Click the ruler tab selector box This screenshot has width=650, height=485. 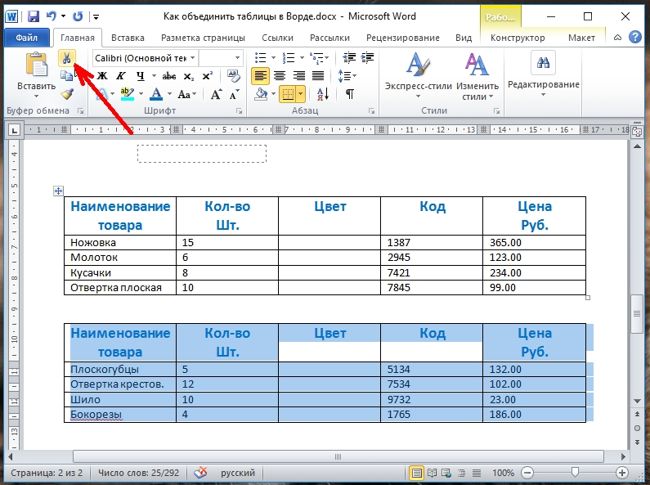(x=14, y=130)
